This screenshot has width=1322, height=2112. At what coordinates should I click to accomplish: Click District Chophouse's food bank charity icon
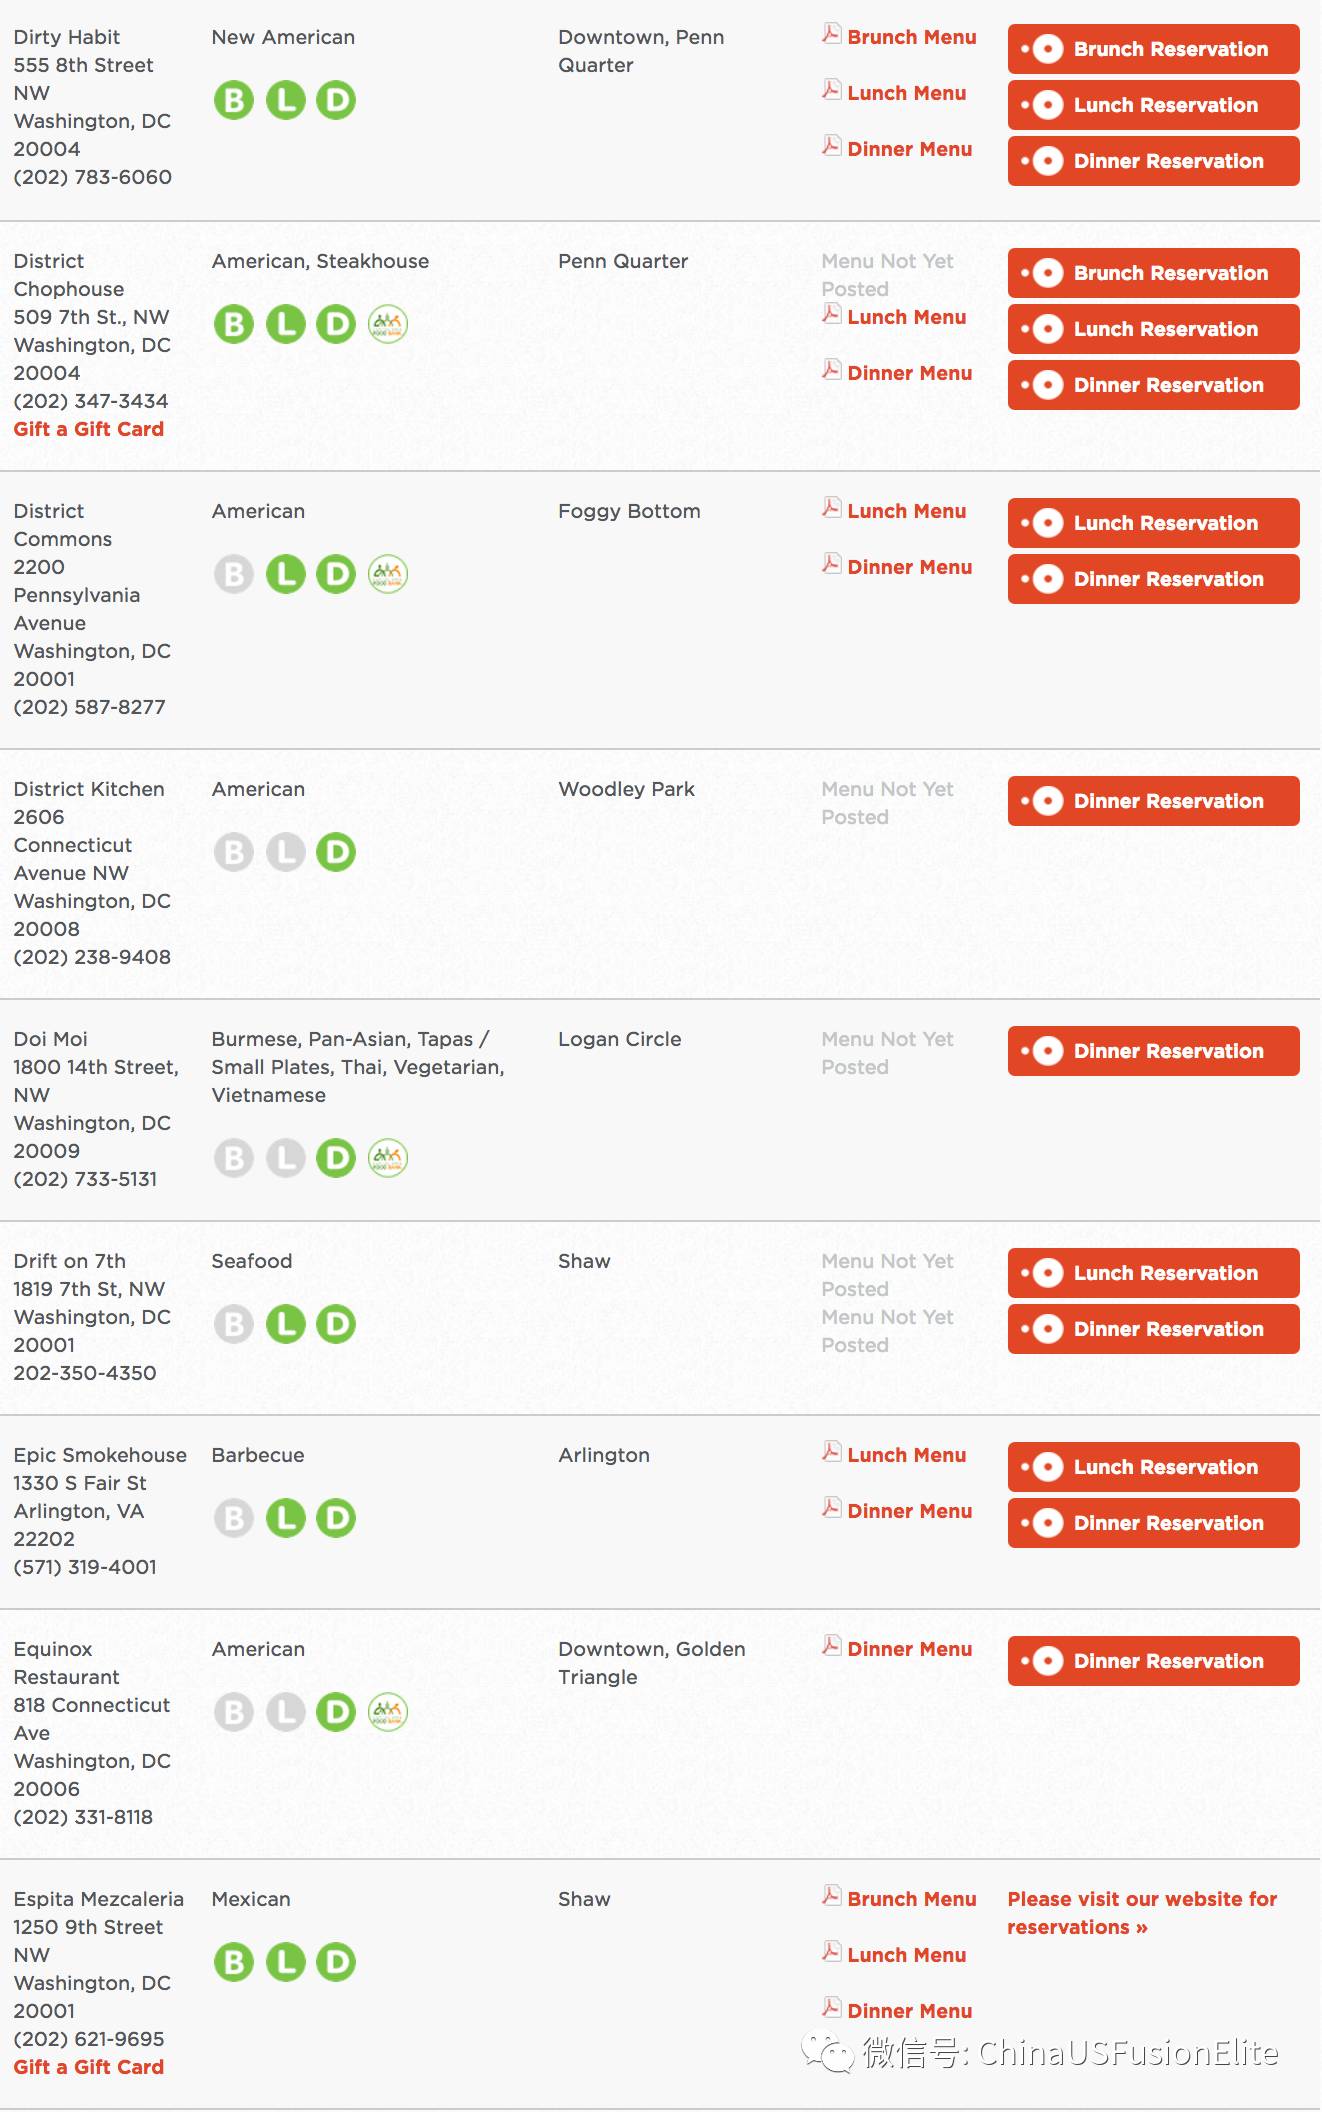tap(388, 324)
